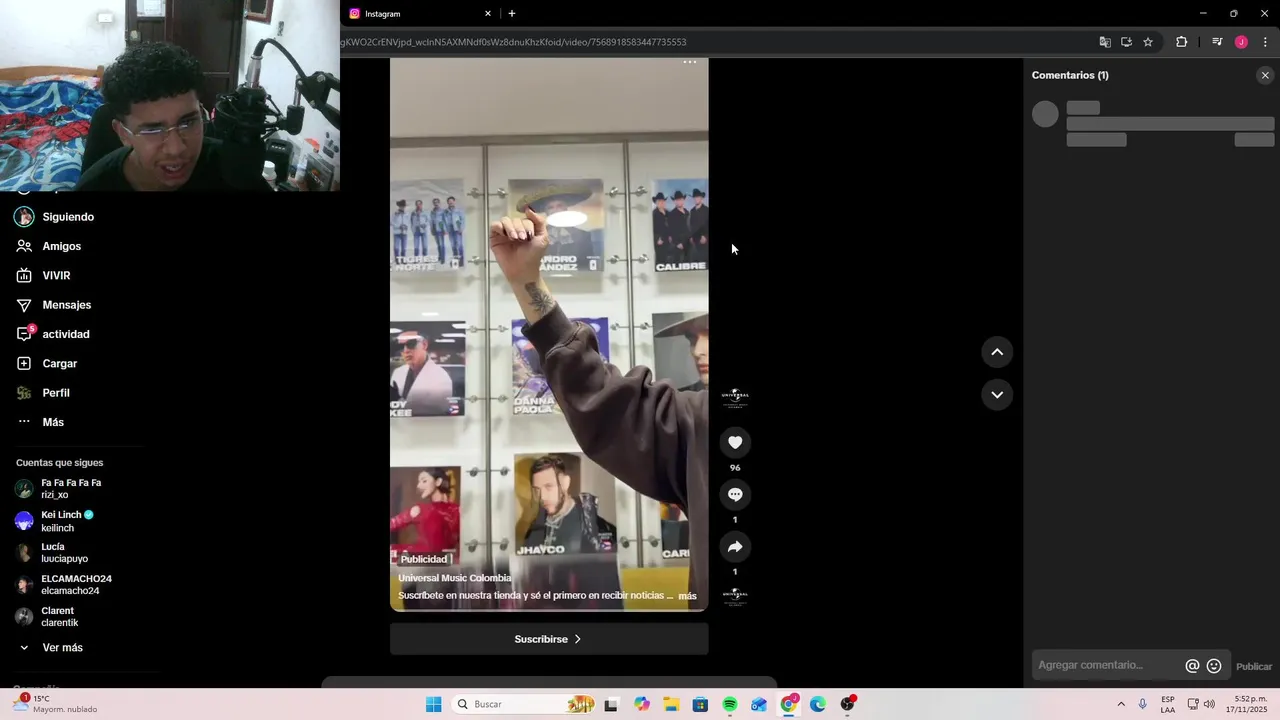1280x720 pixels.
Task: Open the Chrome profile avatar J
Action: (1241, 42)
